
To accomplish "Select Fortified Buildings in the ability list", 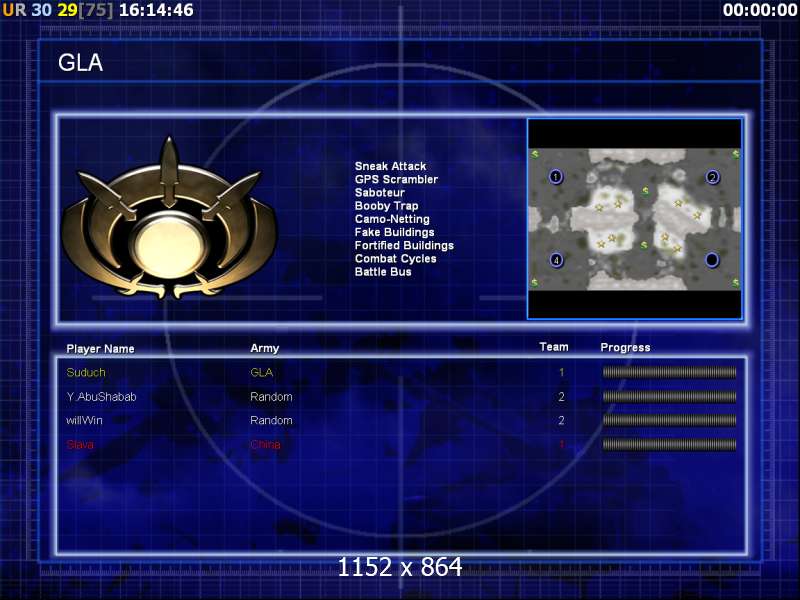I will [404, 245].
